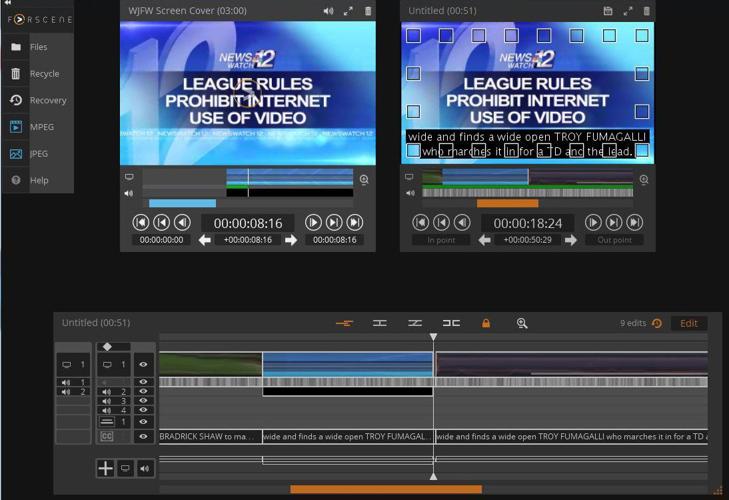729x500 pixels.
Task: Open the JPEG export icon
Action: pos(16,153)
